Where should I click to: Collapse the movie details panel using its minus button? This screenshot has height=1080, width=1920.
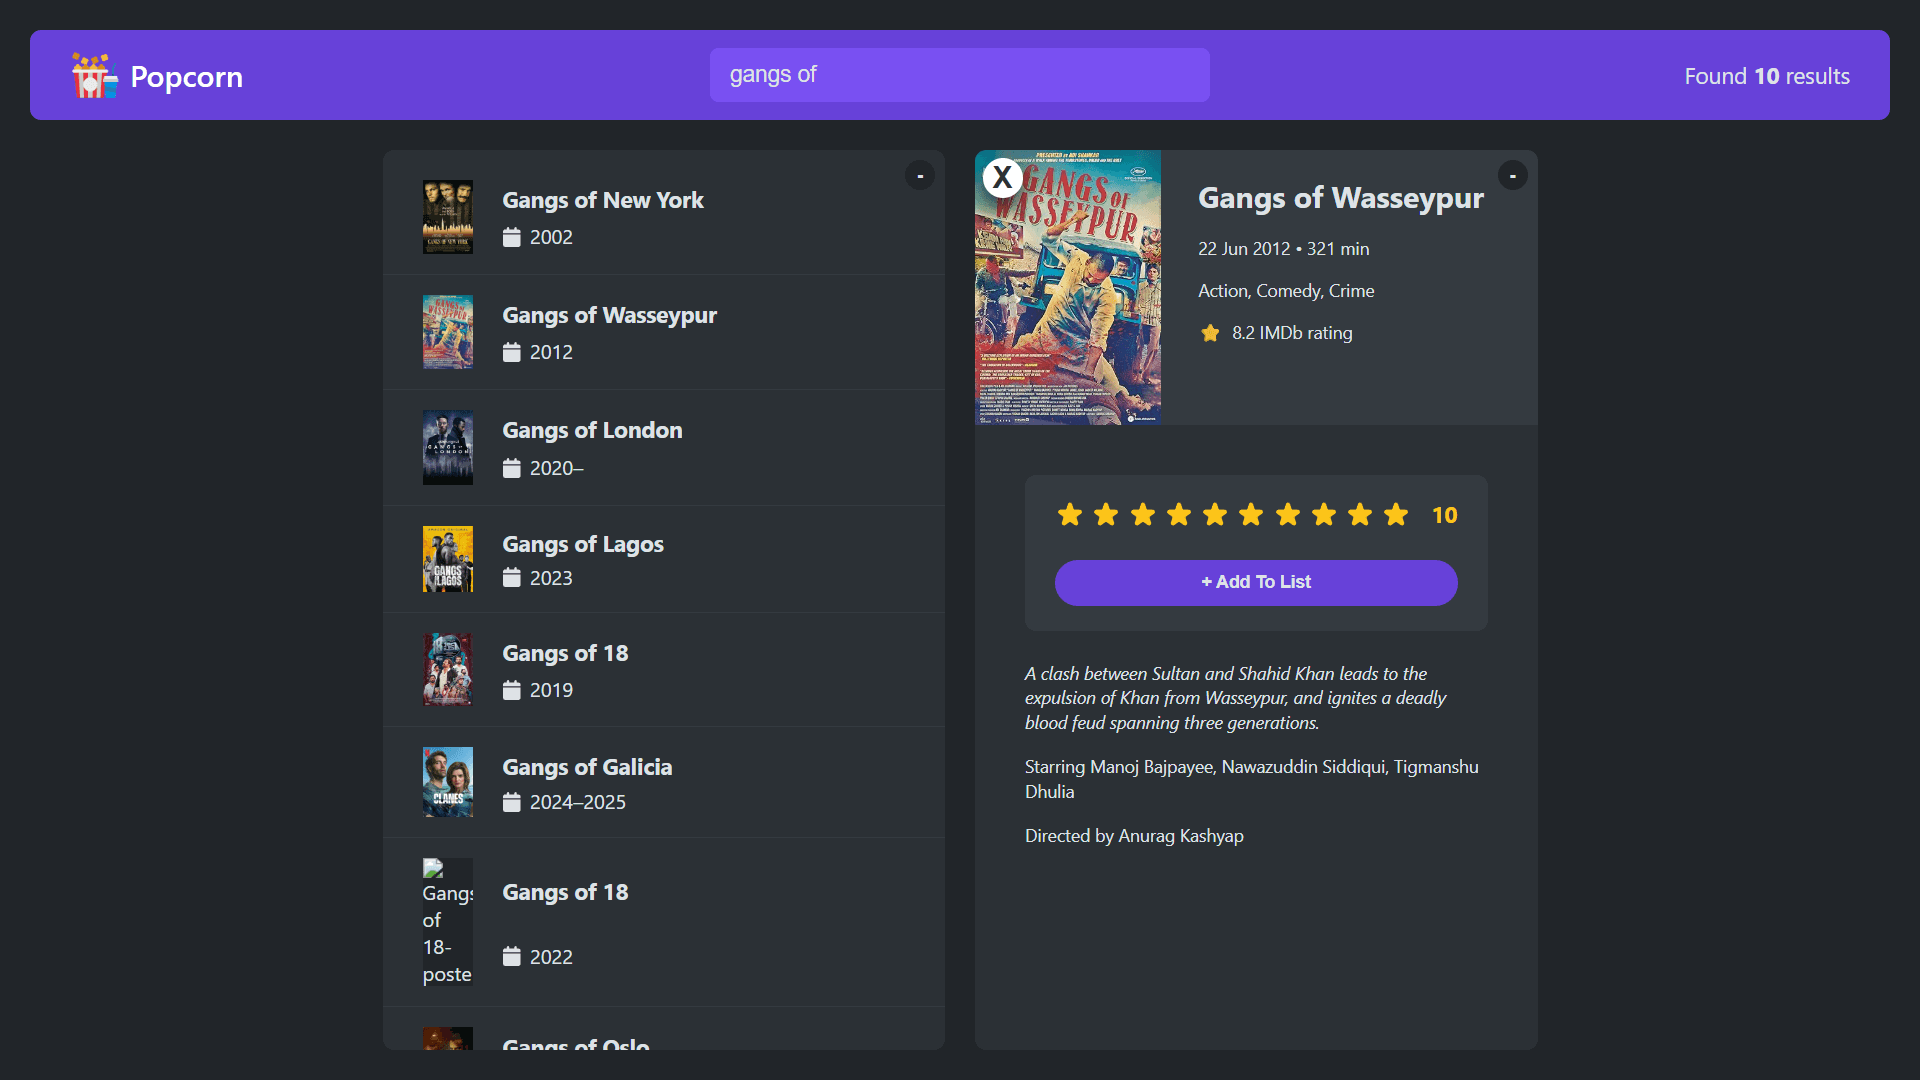click(1513, 175)
